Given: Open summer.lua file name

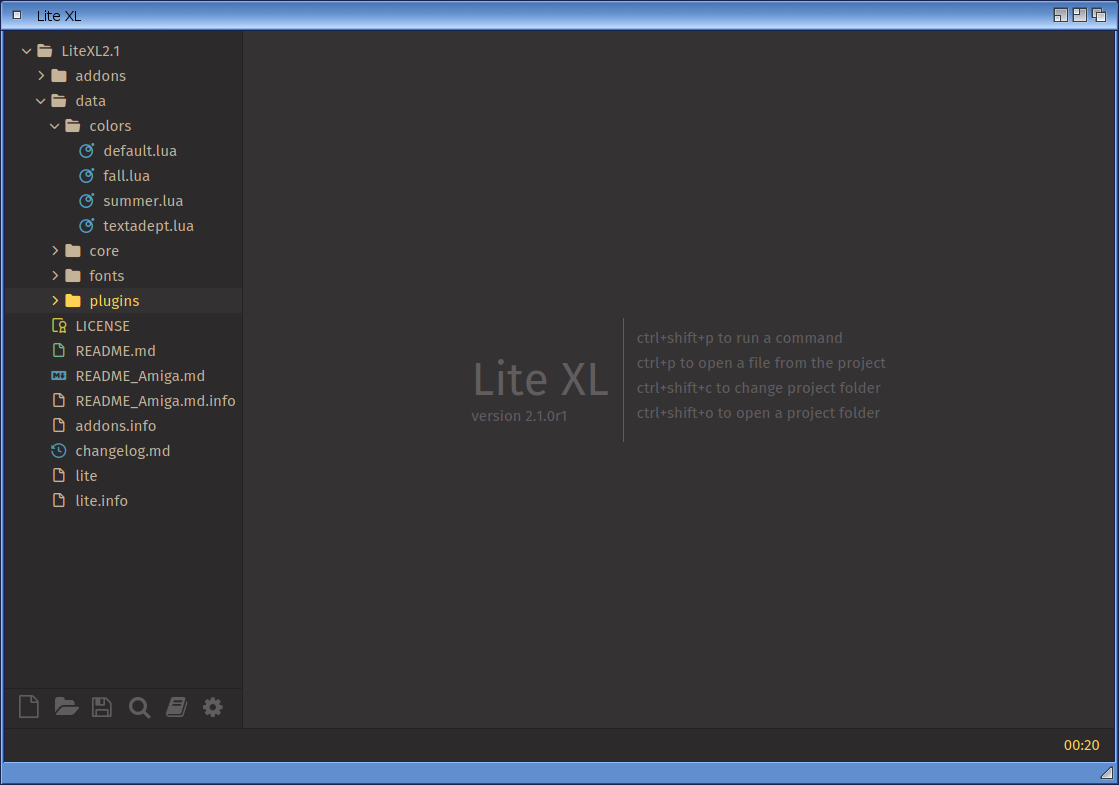Looking at the screenshot, I should tap(143, 201).
